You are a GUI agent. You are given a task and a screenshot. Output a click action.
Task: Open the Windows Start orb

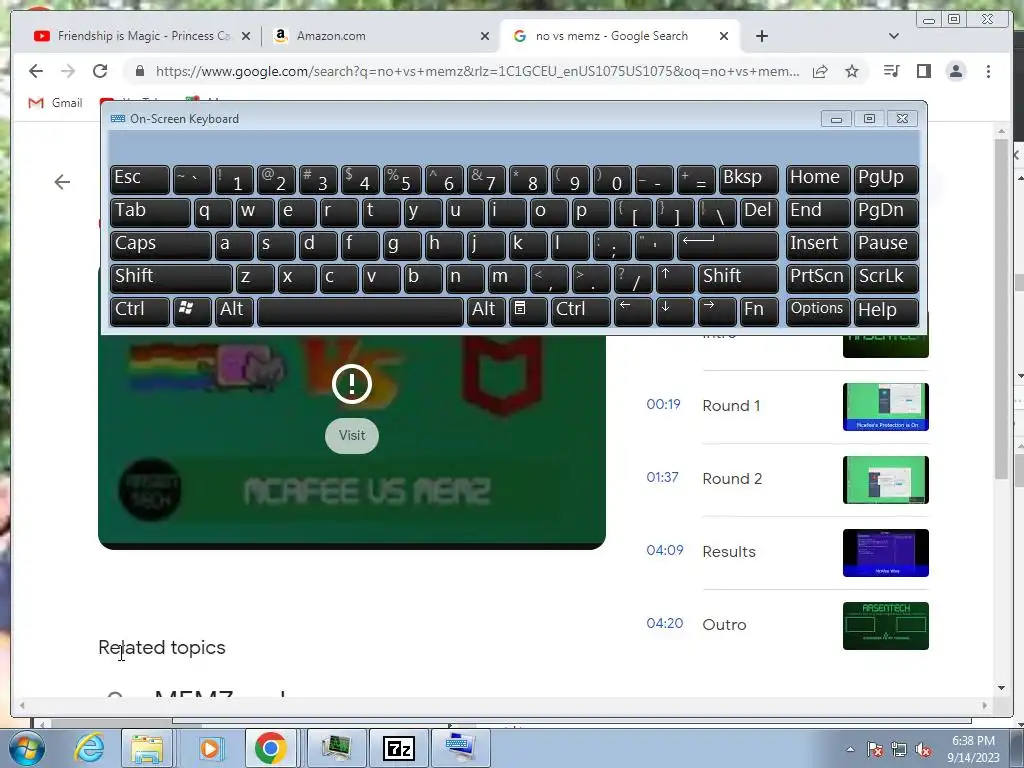pyautogui.click(x=26, y=748)
